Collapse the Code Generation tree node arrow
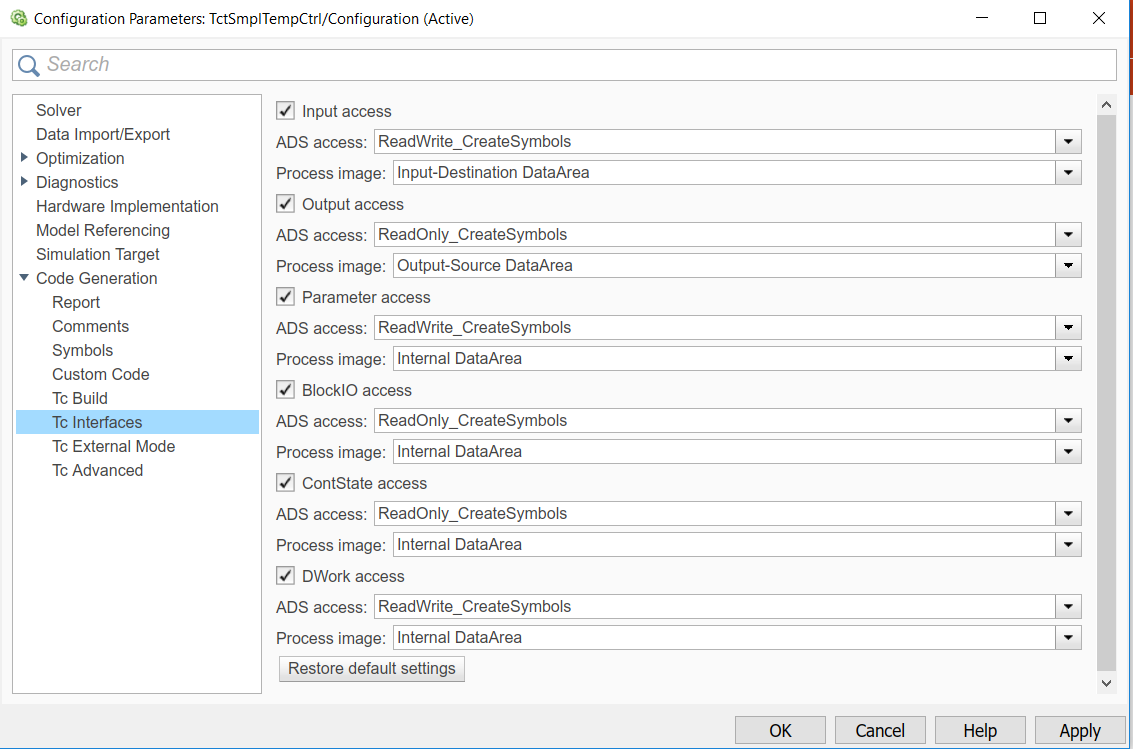The image size is (1133, 749). [25, 277]
